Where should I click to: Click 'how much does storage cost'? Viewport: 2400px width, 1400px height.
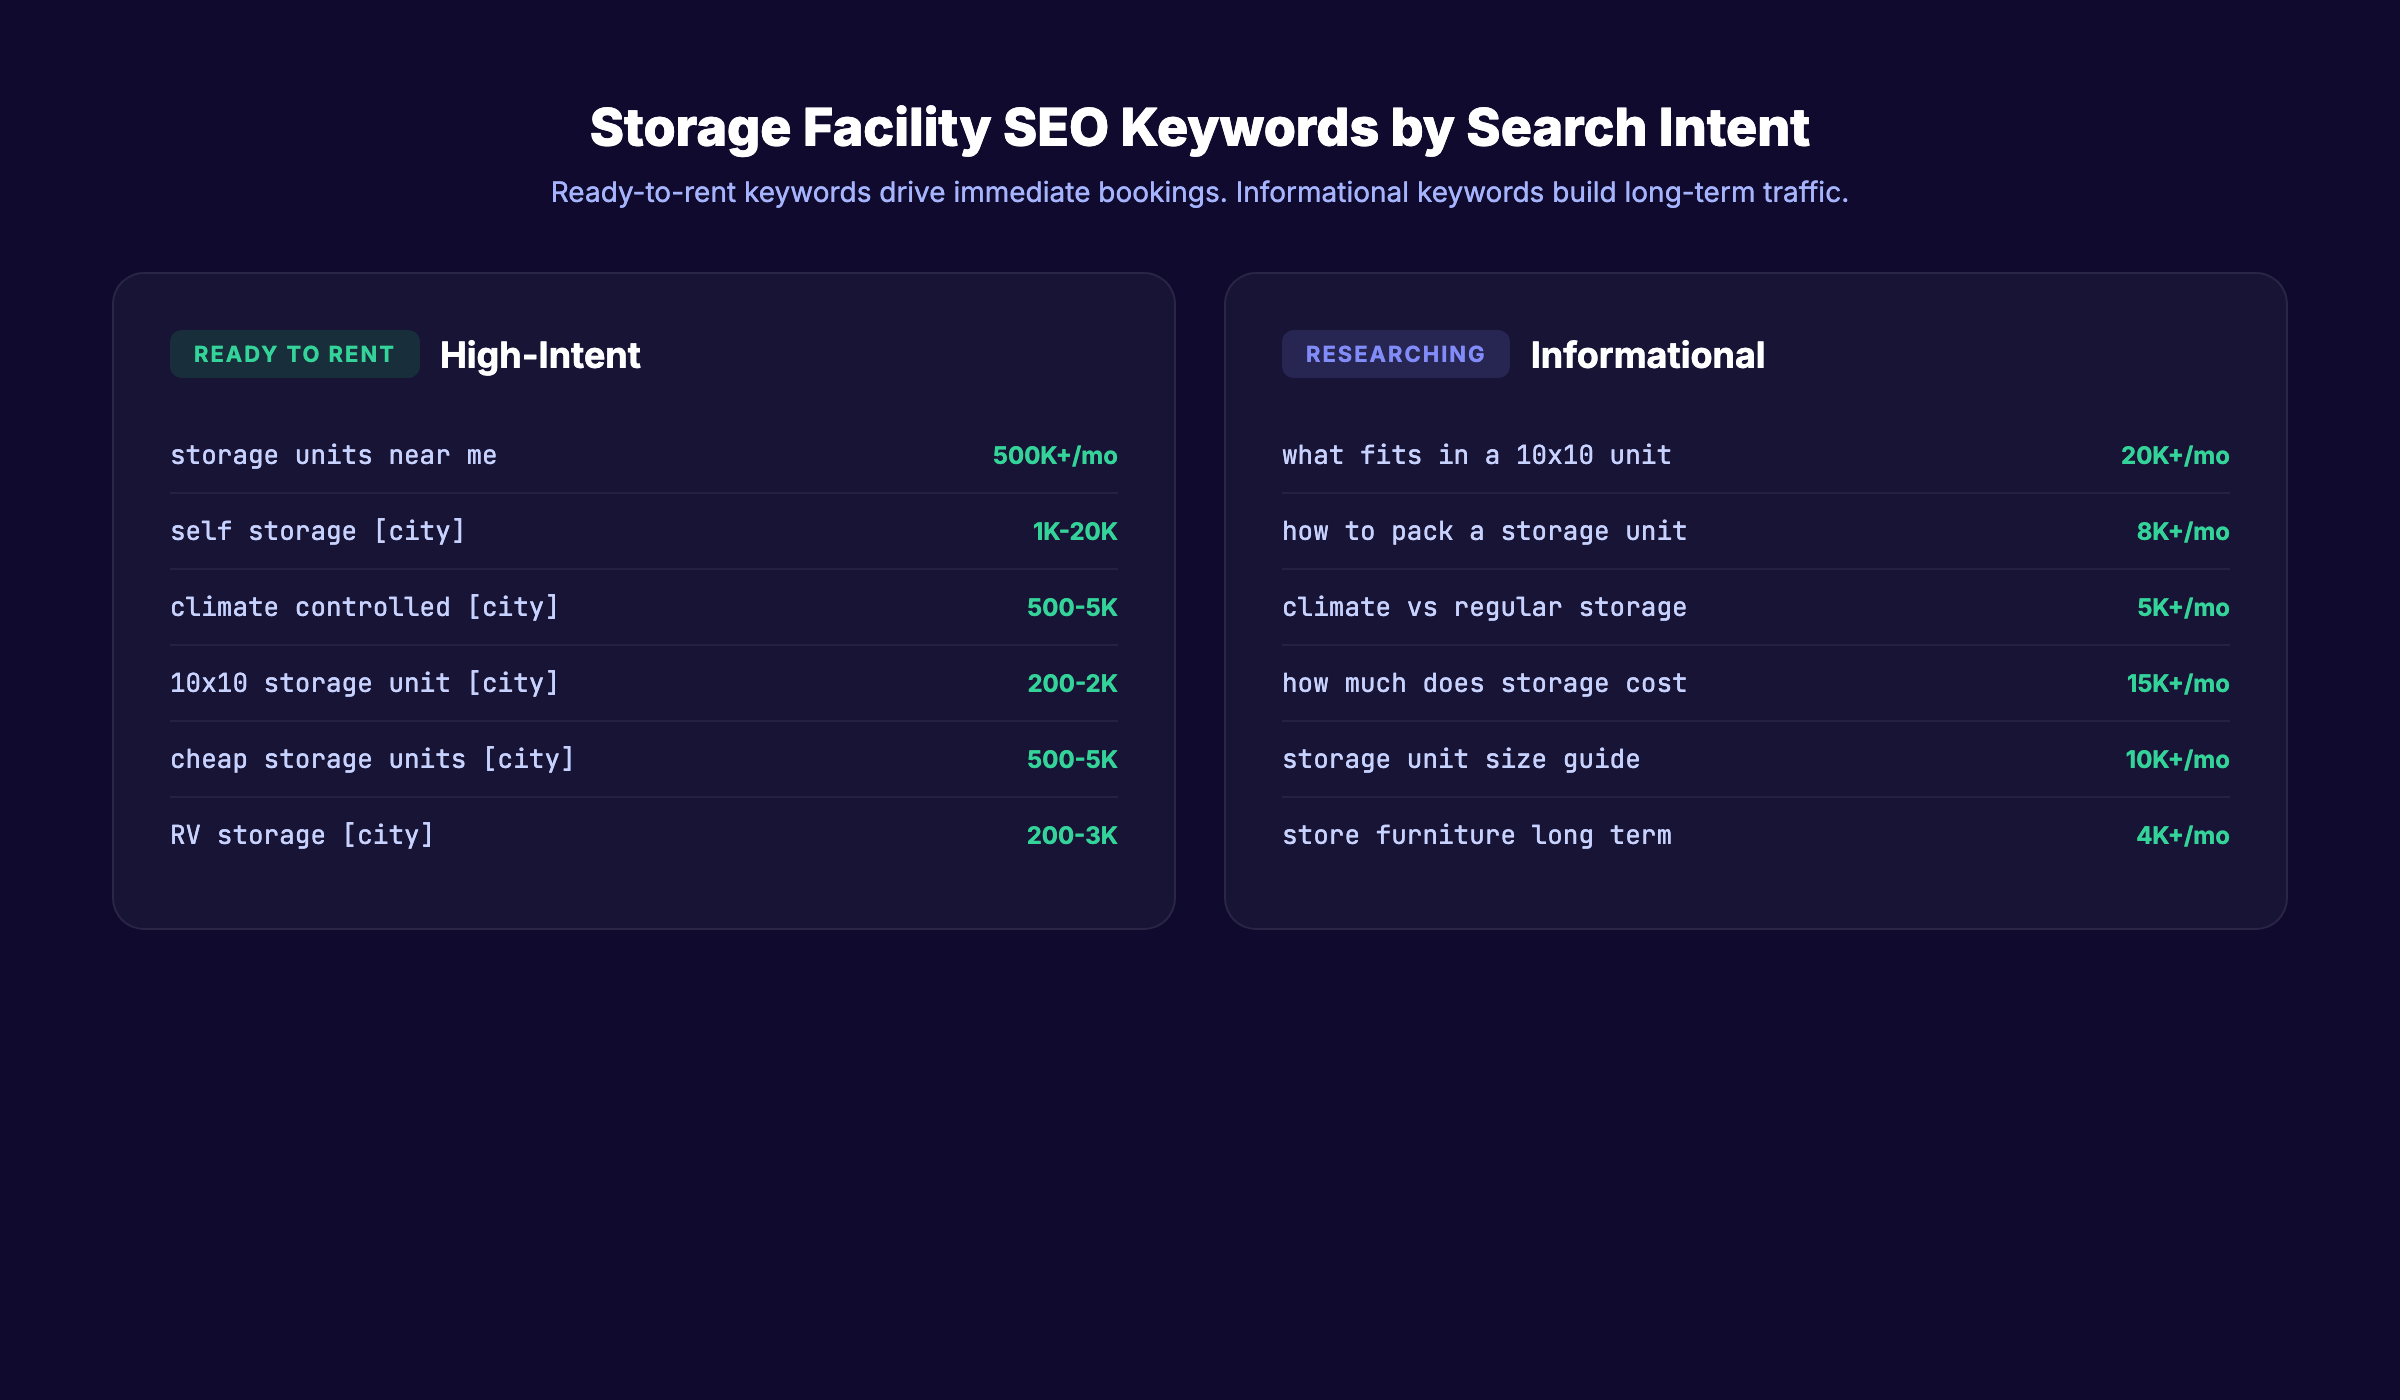click(x=1484, y=683)
